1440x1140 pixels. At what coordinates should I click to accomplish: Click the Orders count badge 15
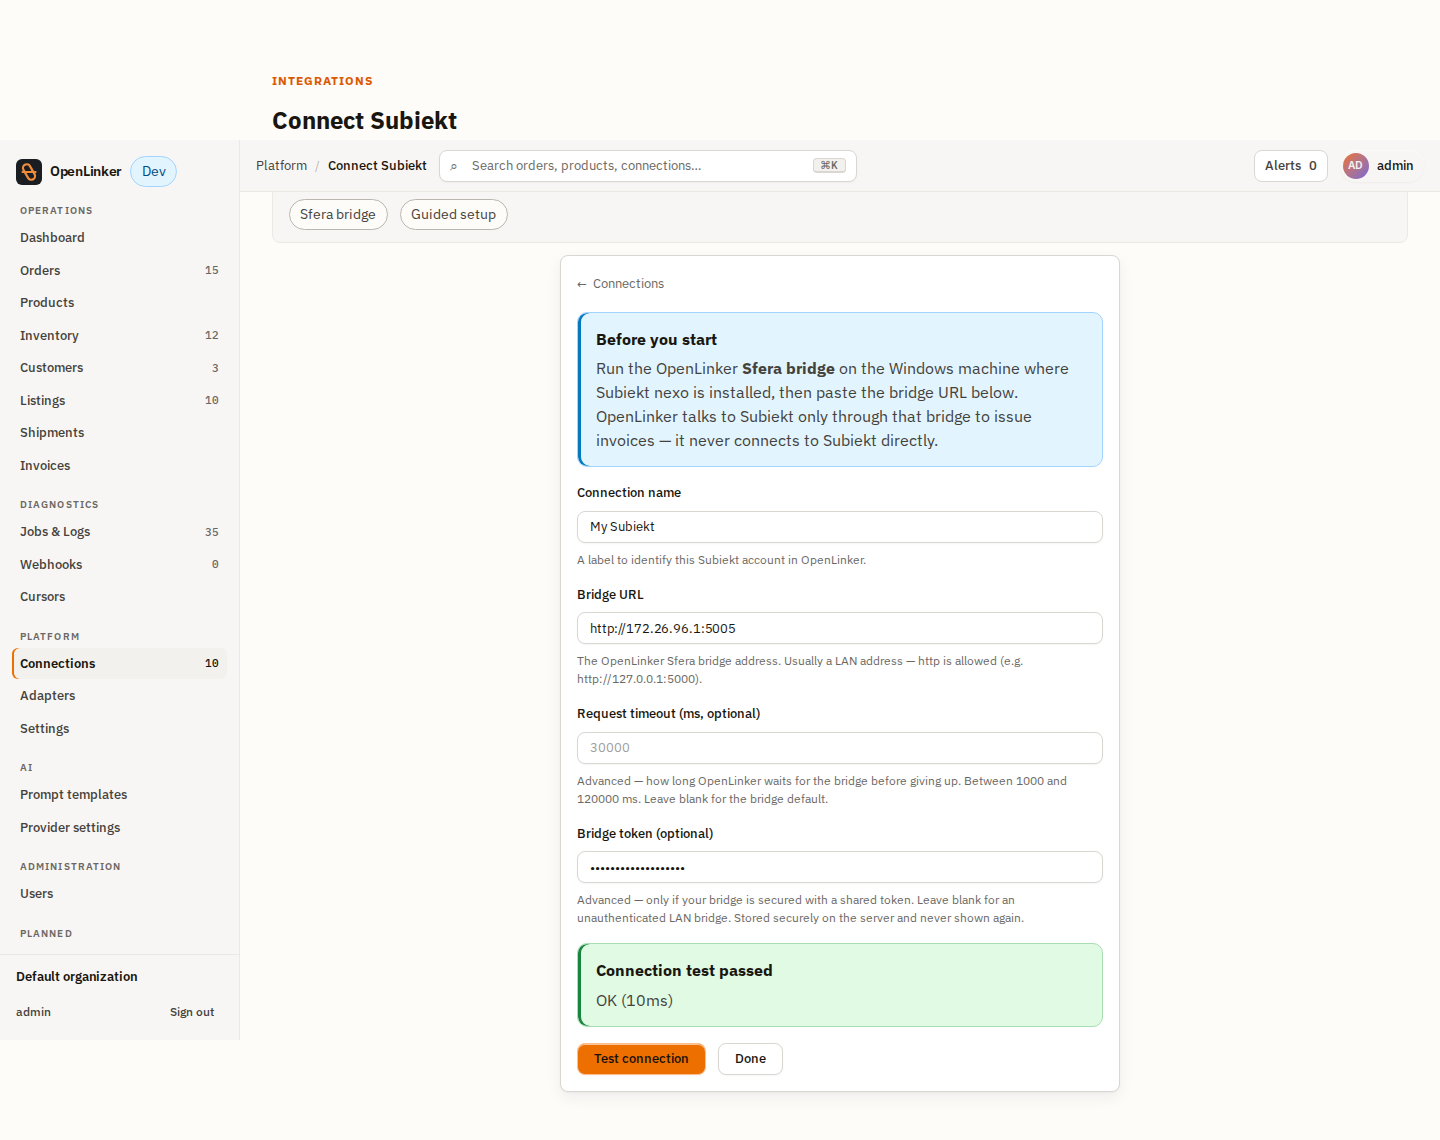coord(212,271)
